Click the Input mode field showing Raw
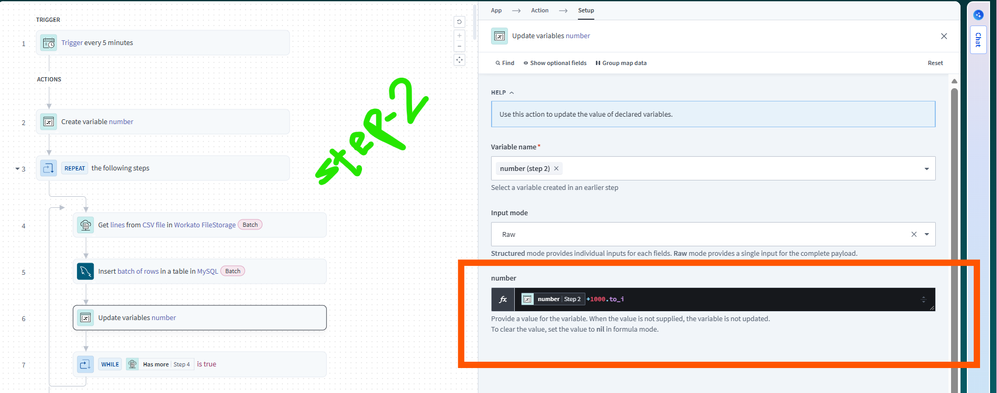 tap(713, 234)
